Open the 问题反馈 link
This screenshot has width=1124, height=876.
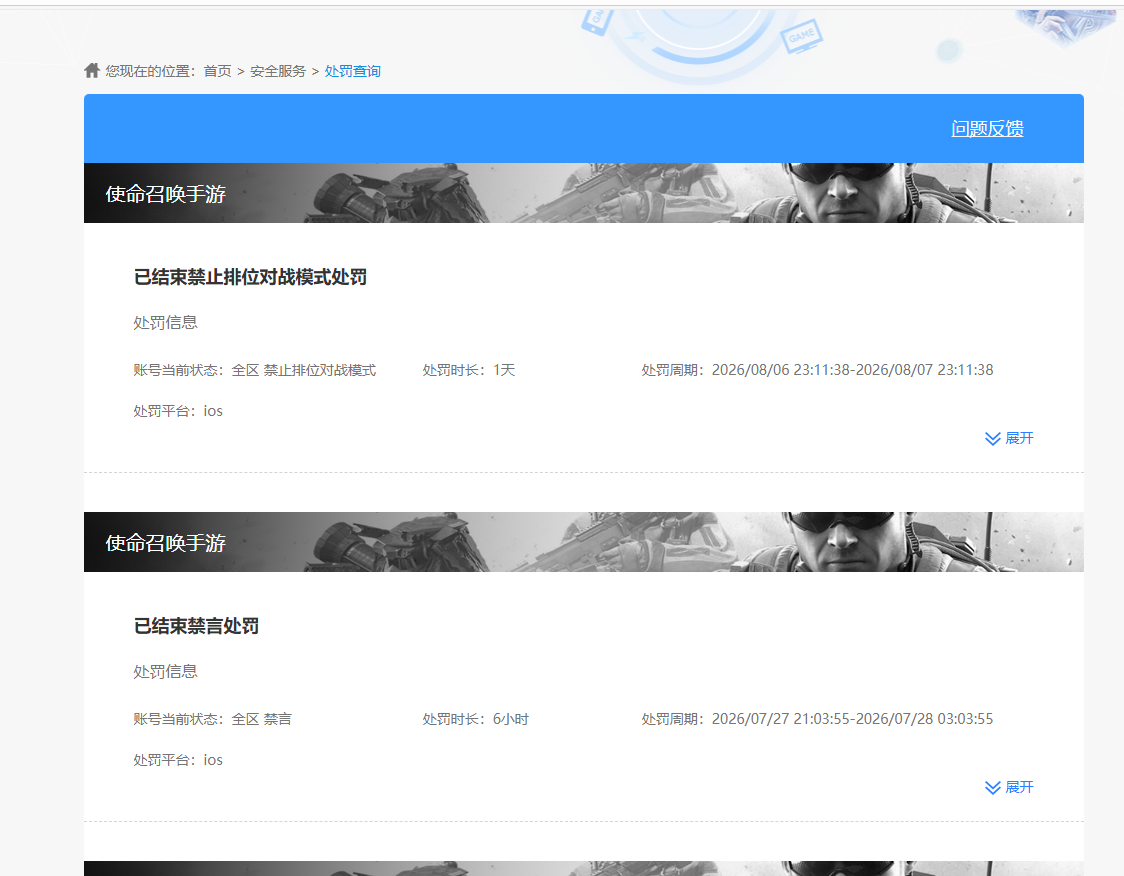click(x=987, y=128)
